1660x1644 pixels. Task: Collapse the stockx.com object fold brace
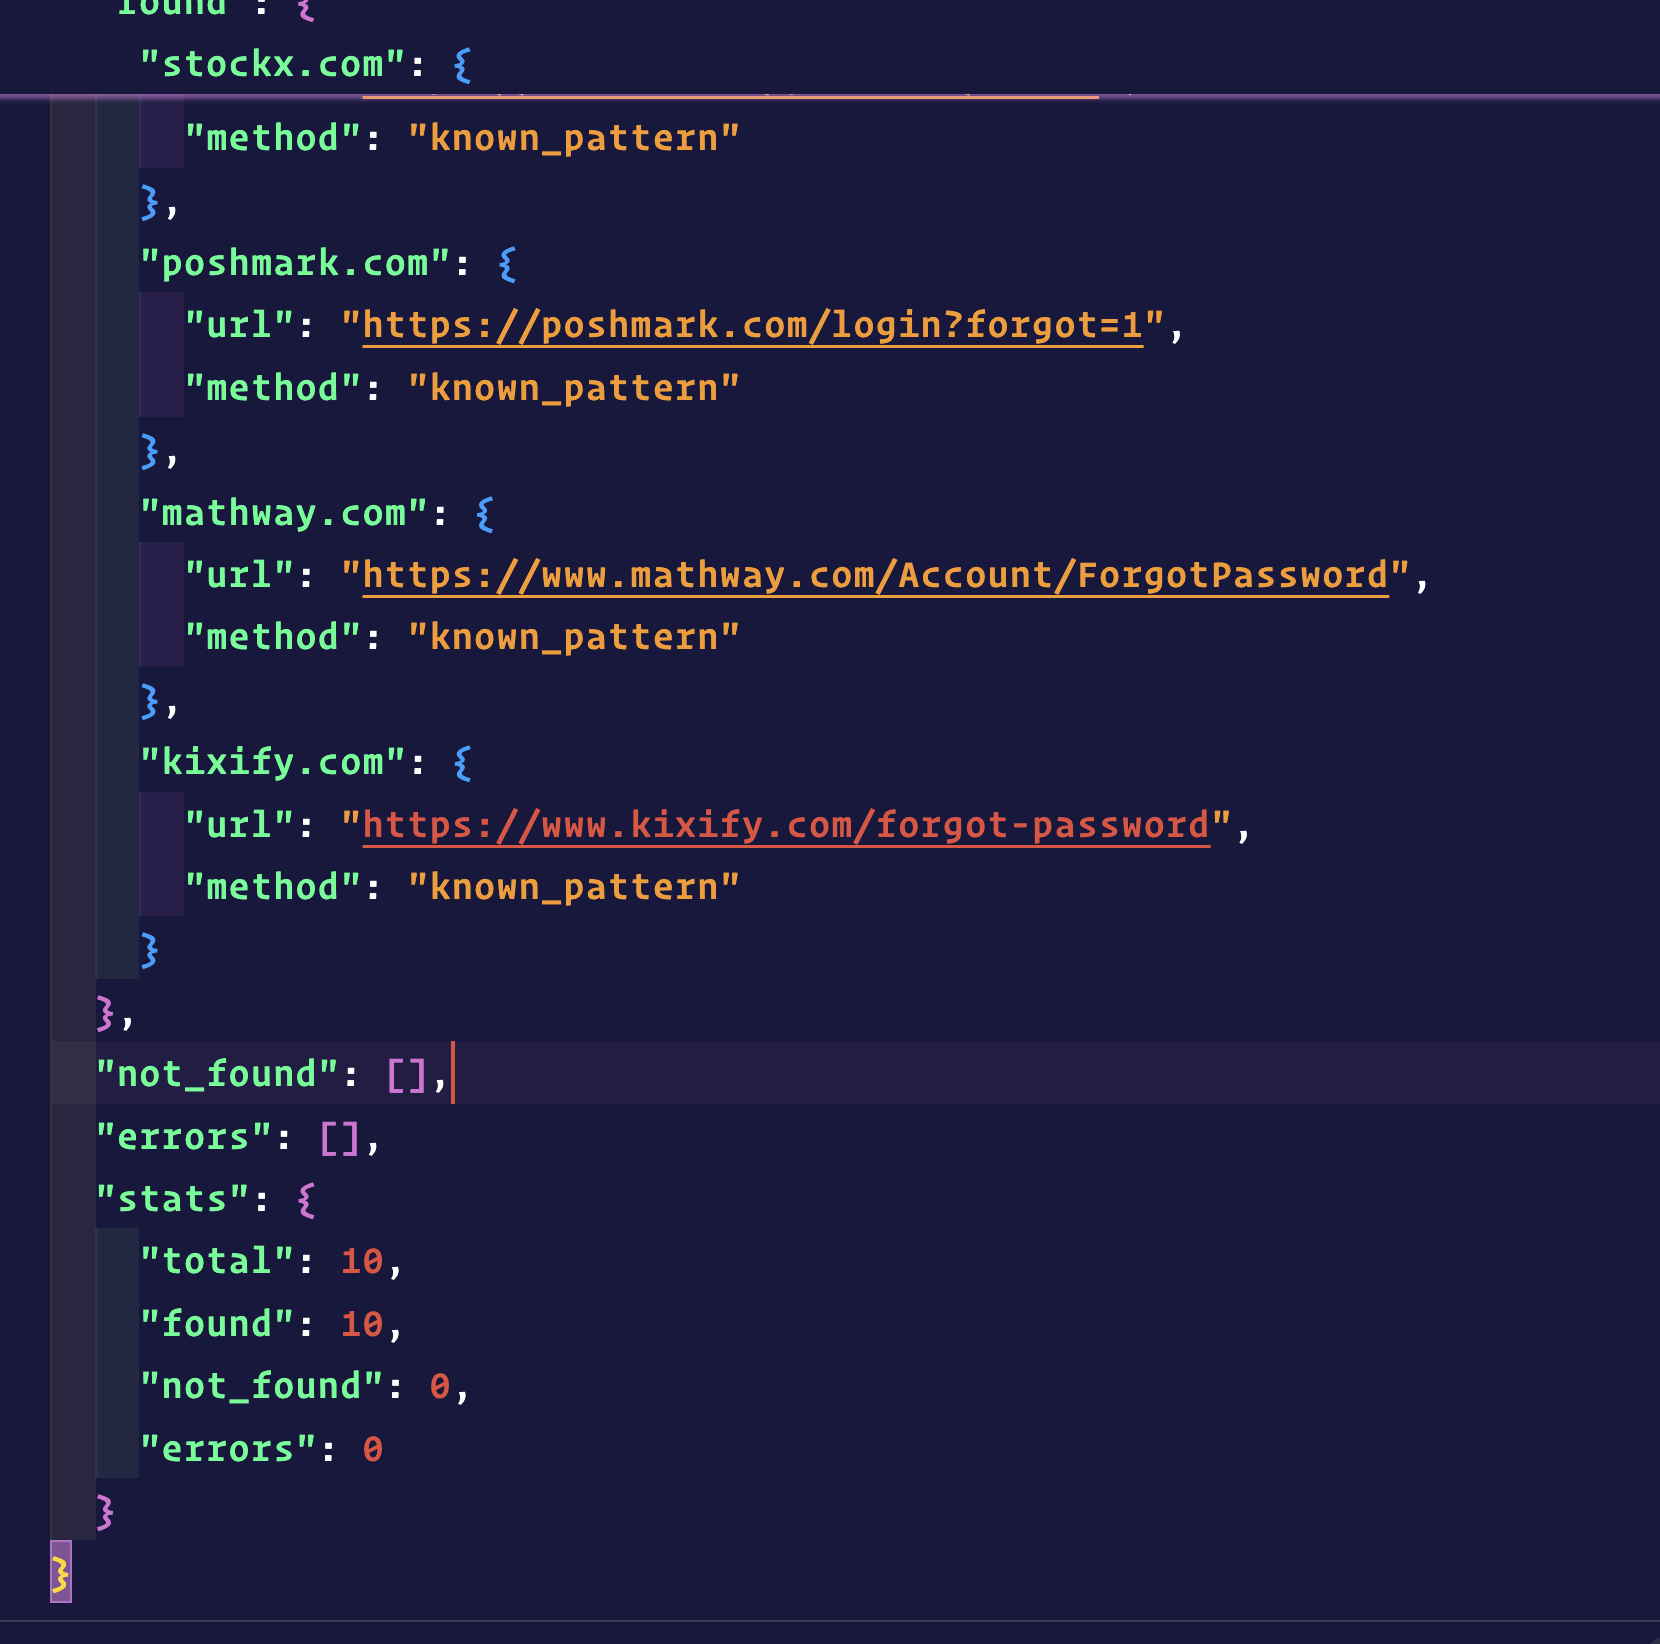[x=460, y=65]
